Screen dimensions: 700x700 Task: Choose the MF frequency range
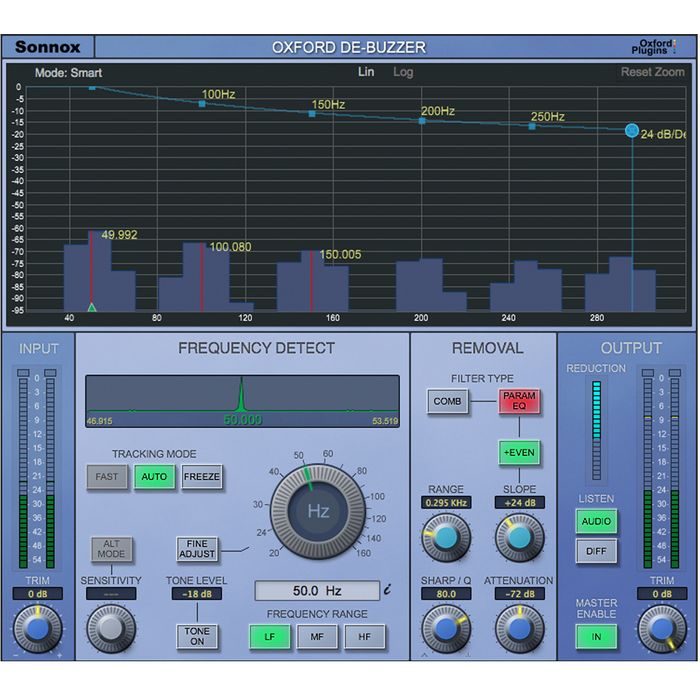pos(317,636)
